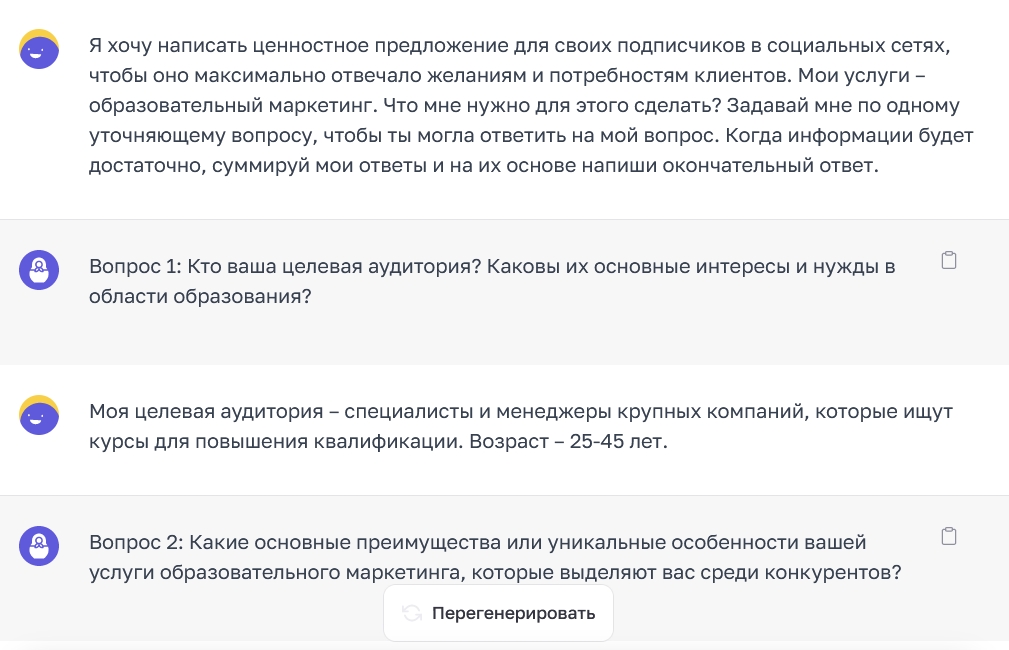The height and width of the screenshot is (650, 1009).
Task: Click the user avatar beside the first prompt
Action: pyautogui.click(x=39, y=49)
